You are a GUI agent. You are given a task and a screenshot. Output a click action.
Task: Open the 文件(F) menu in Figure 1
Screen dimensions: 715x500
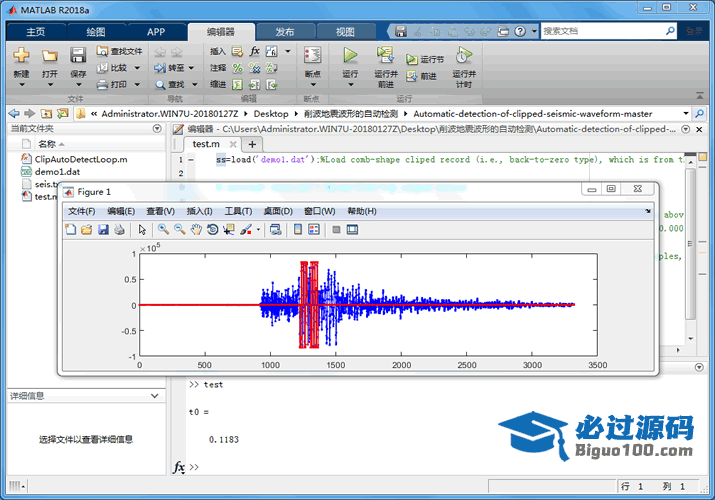[x=81, y=211]
